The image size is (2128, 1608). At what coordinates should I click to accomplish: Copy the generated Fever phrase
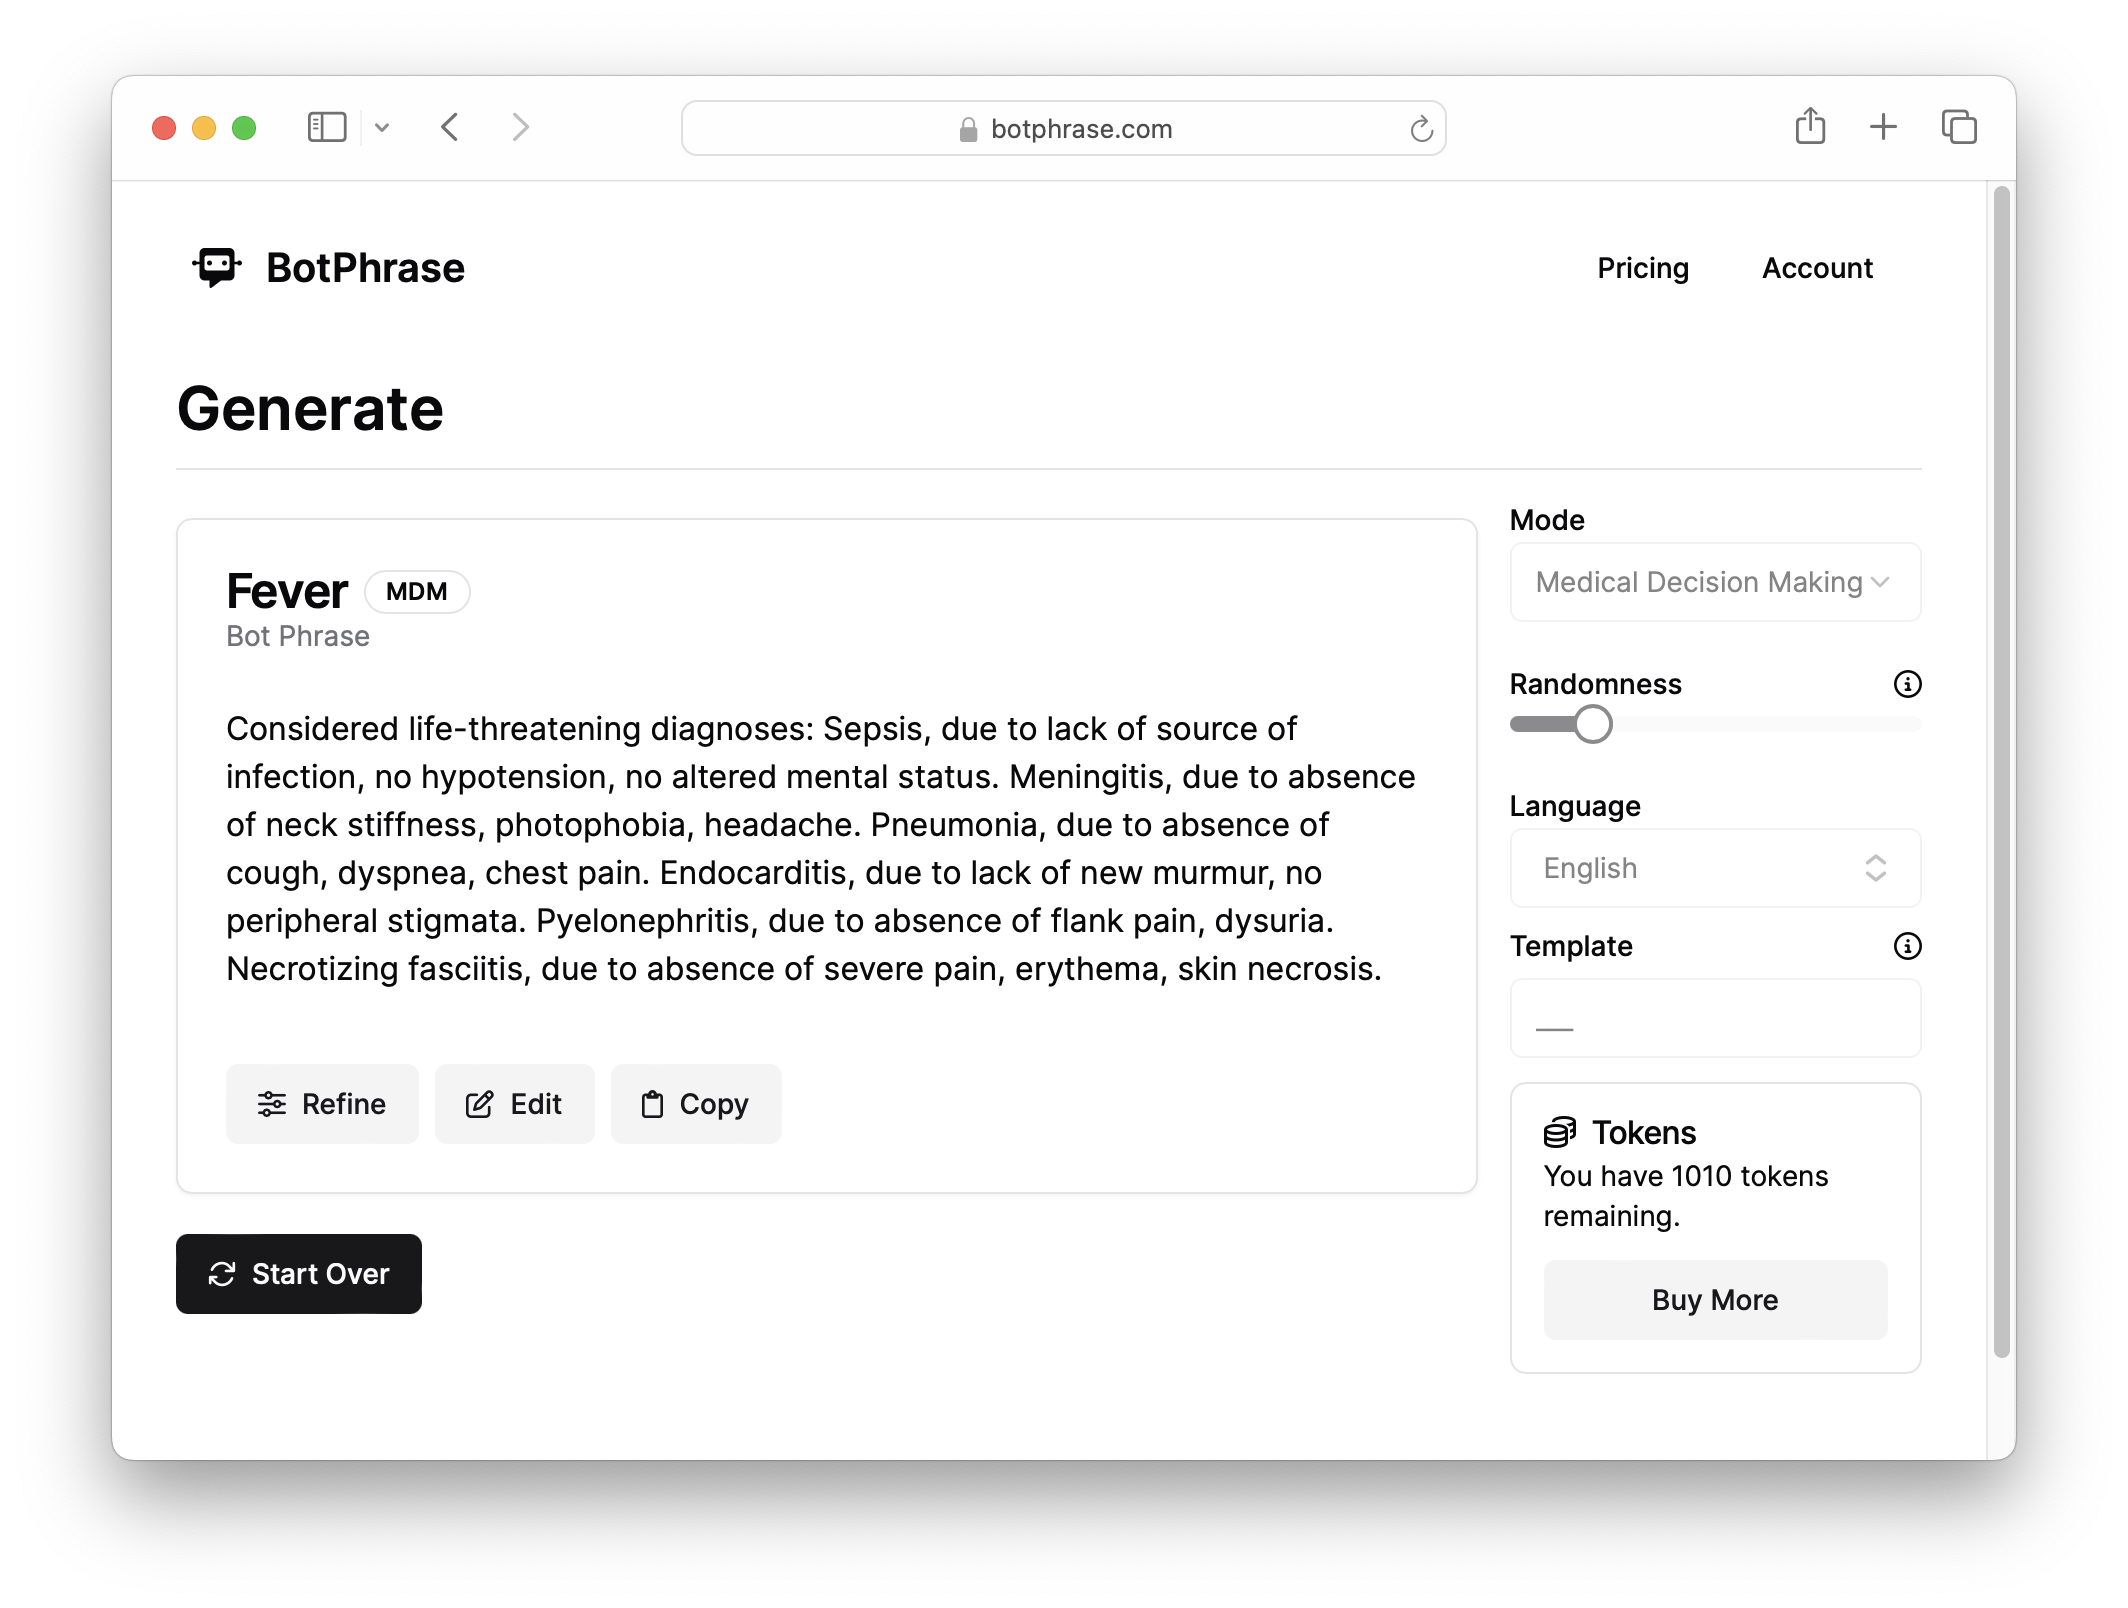click(x=696, y=1104)
